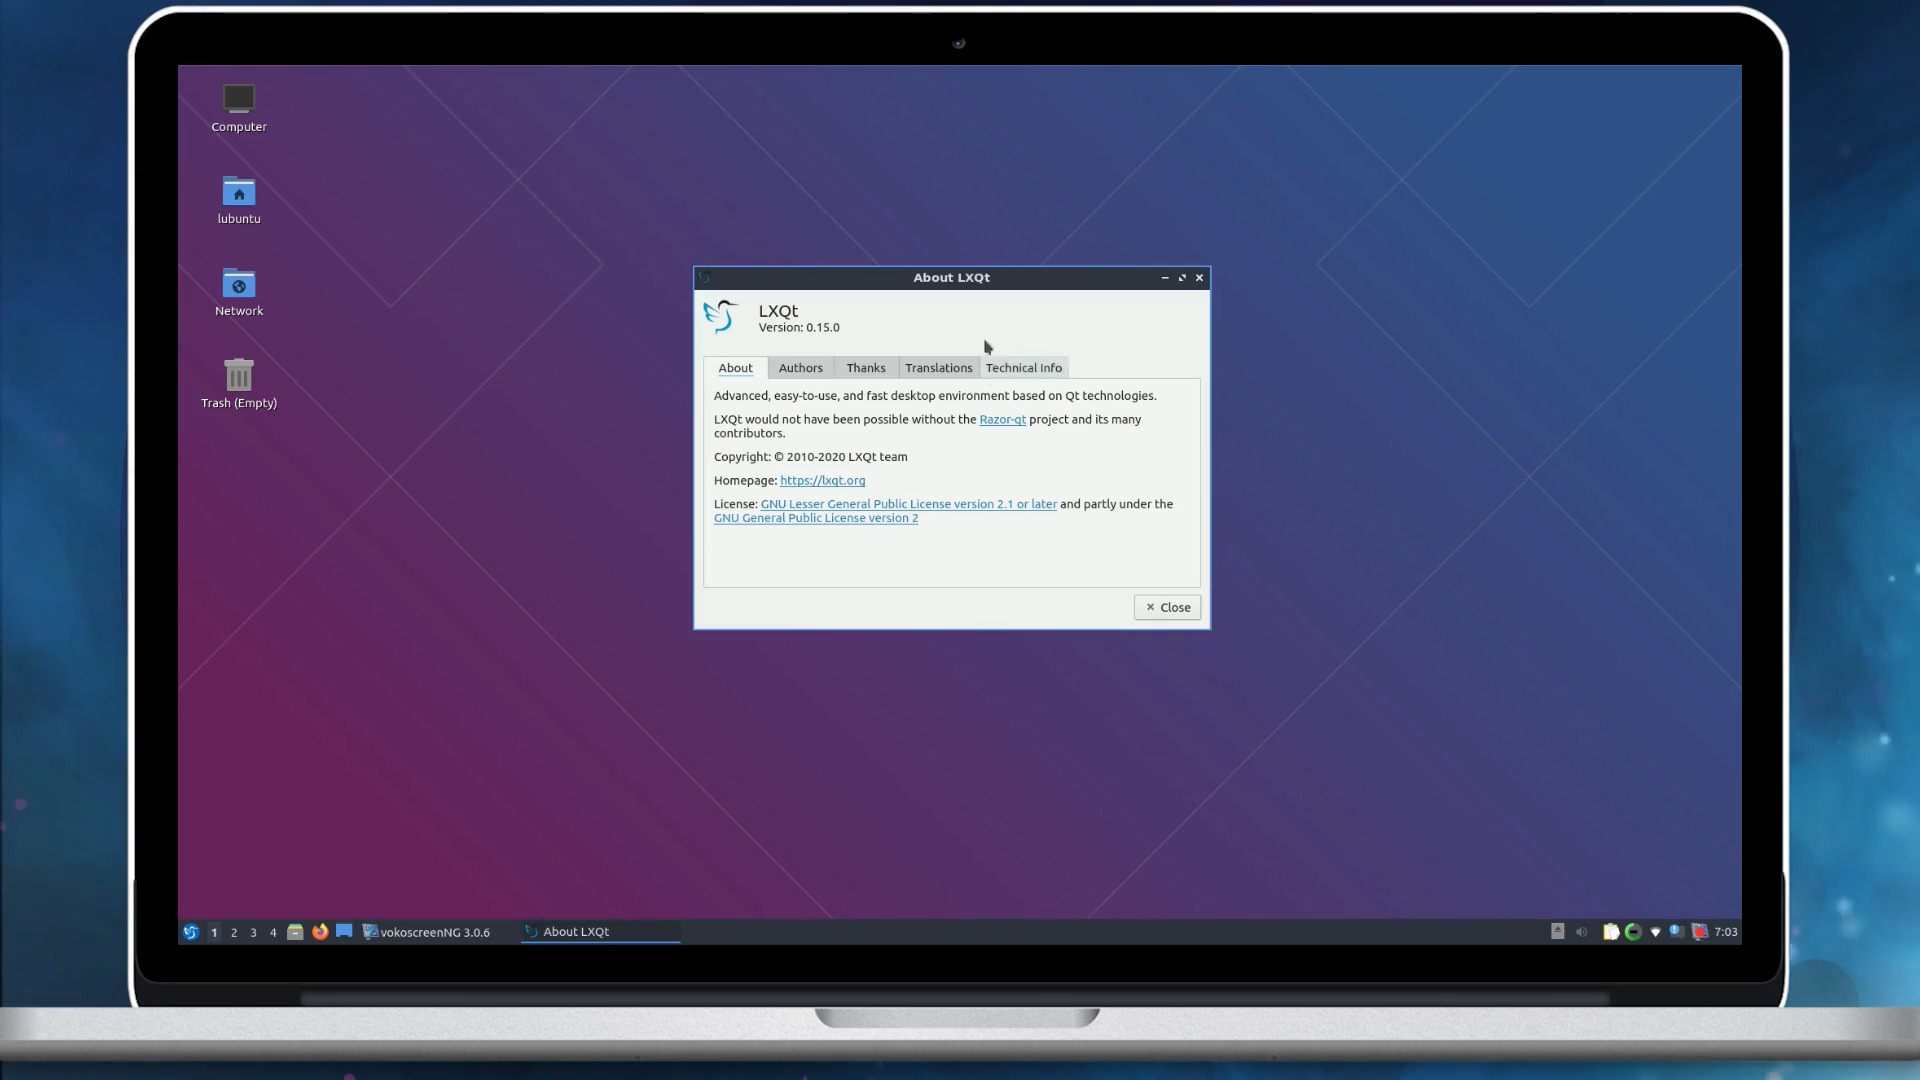Open the Razor-qt project link
The height and width of the screenshot is (1080, 1920).
[1002, 420]
